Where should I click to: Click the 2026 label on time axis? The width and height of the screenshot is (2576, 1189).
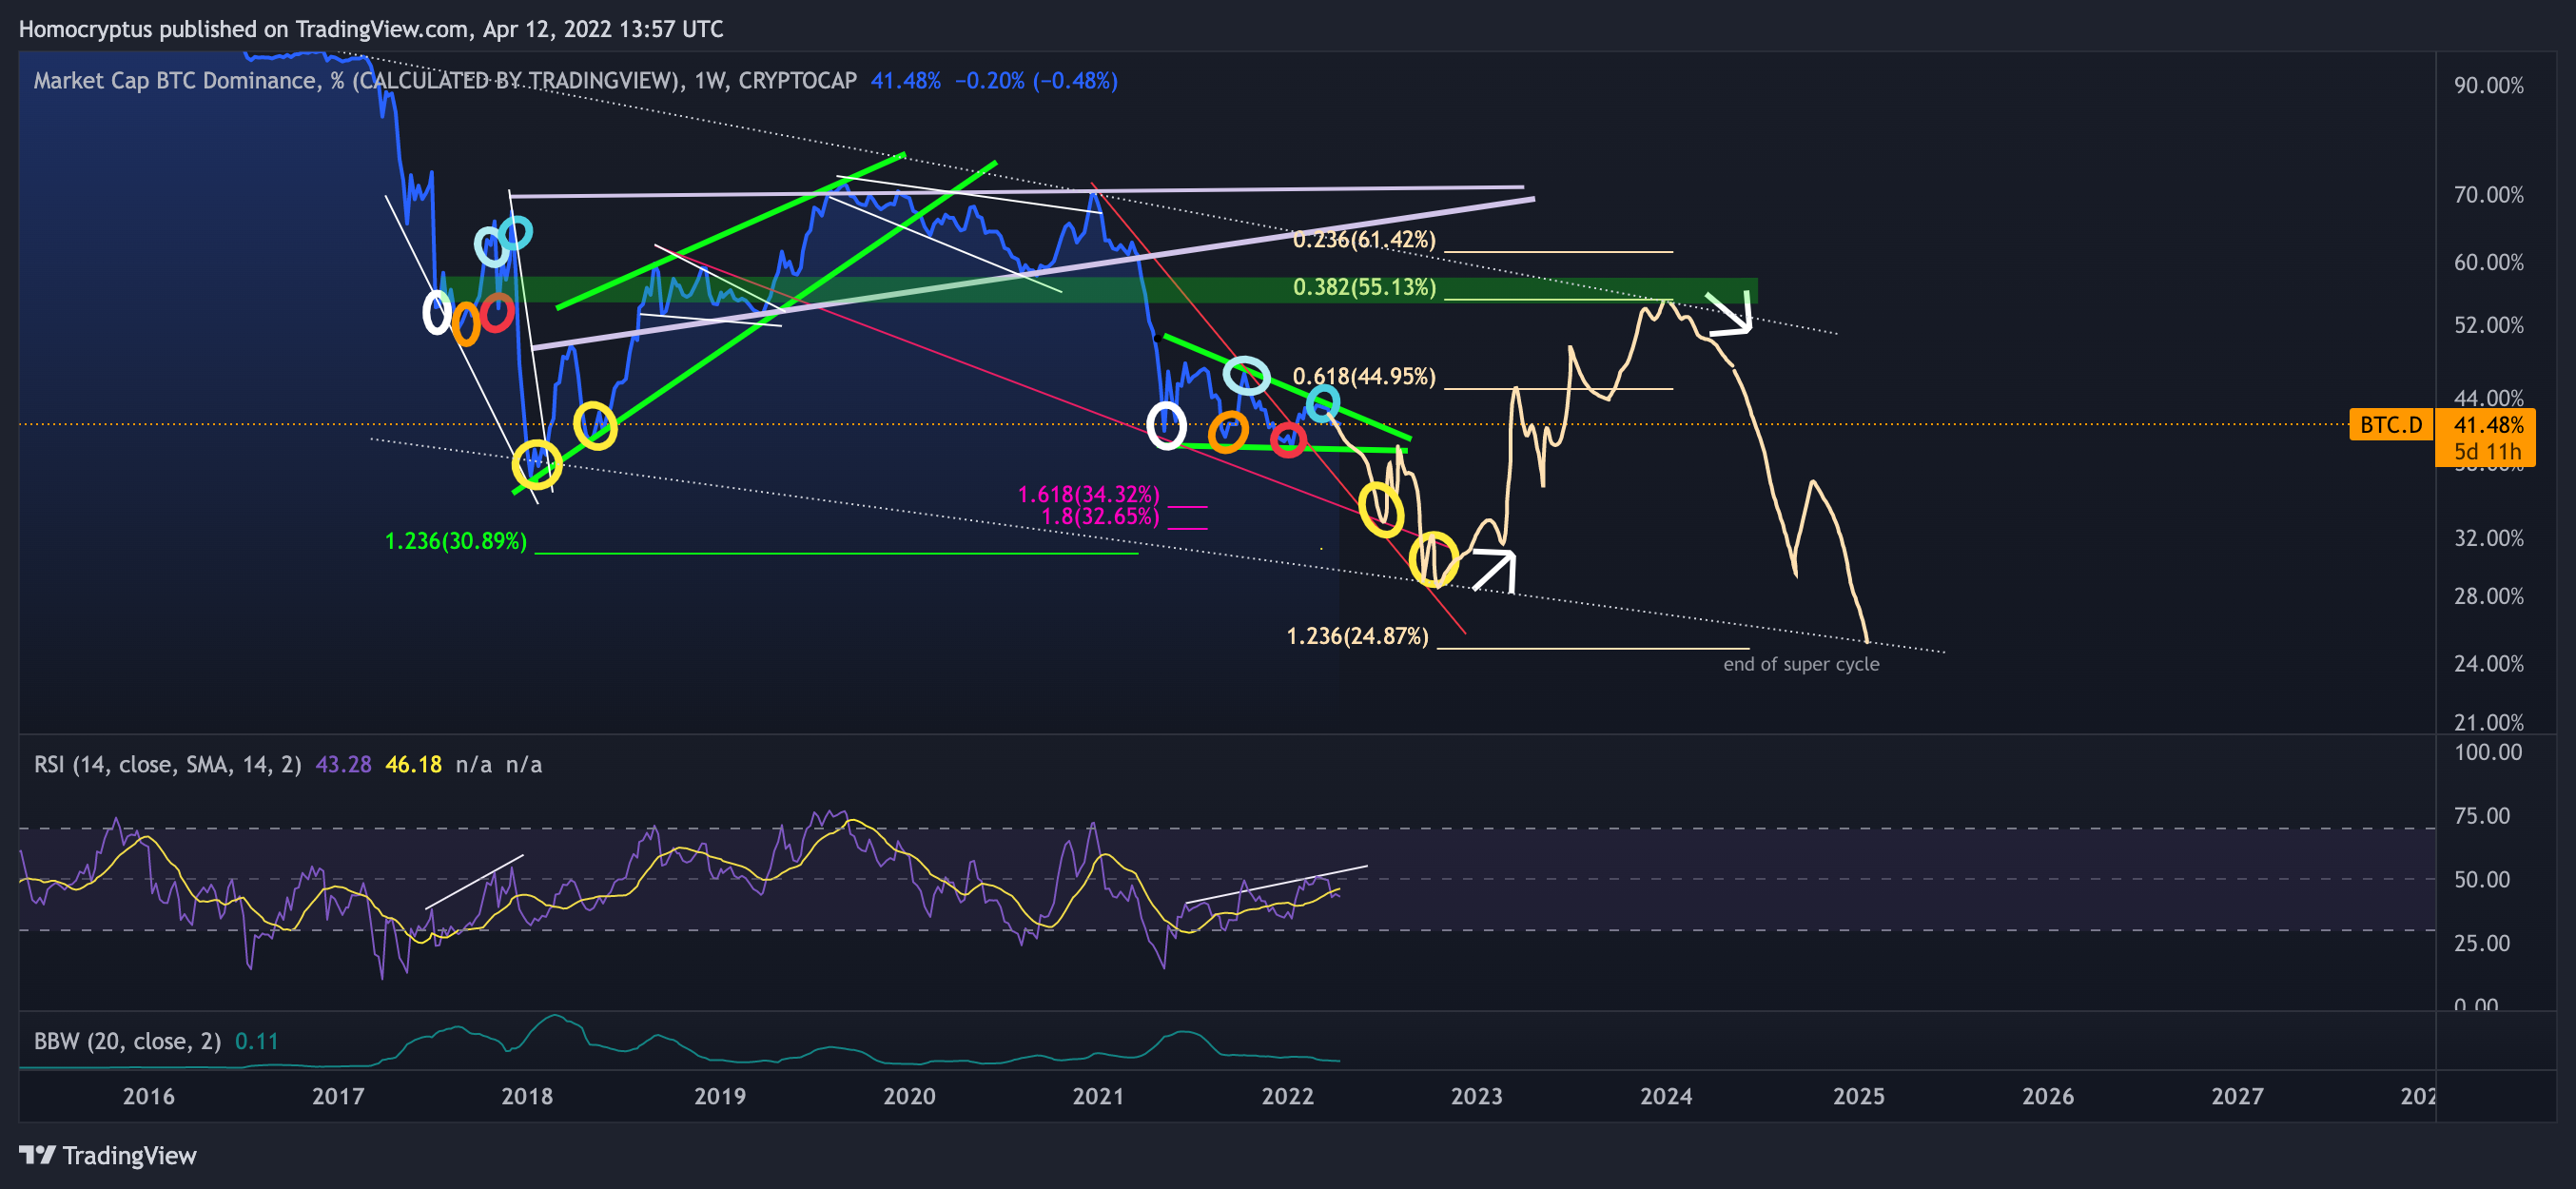point(2047,1096)
